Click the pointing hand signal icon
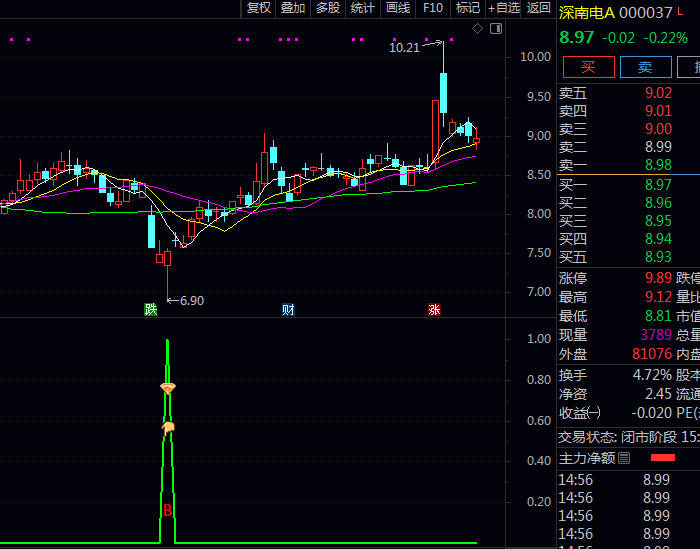This screenshot has height=549, width=700. point(168,428)
